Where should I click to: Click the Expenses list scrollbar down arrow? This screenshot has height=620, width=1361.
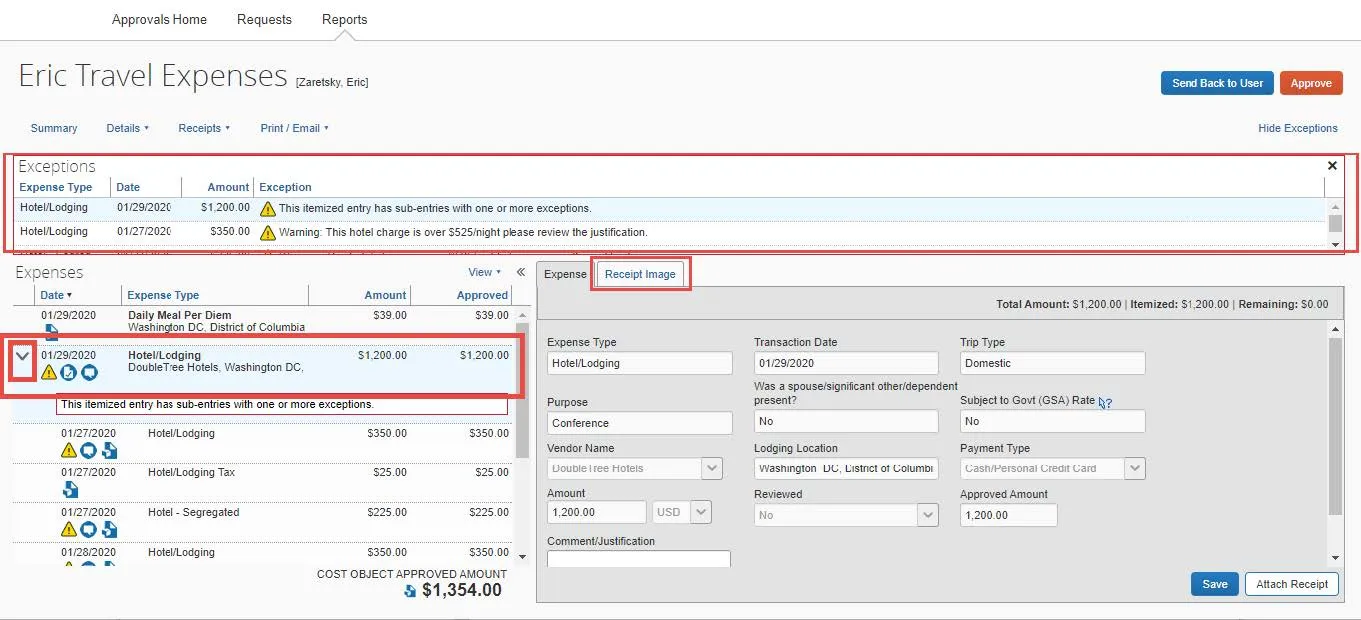(521, 555)
